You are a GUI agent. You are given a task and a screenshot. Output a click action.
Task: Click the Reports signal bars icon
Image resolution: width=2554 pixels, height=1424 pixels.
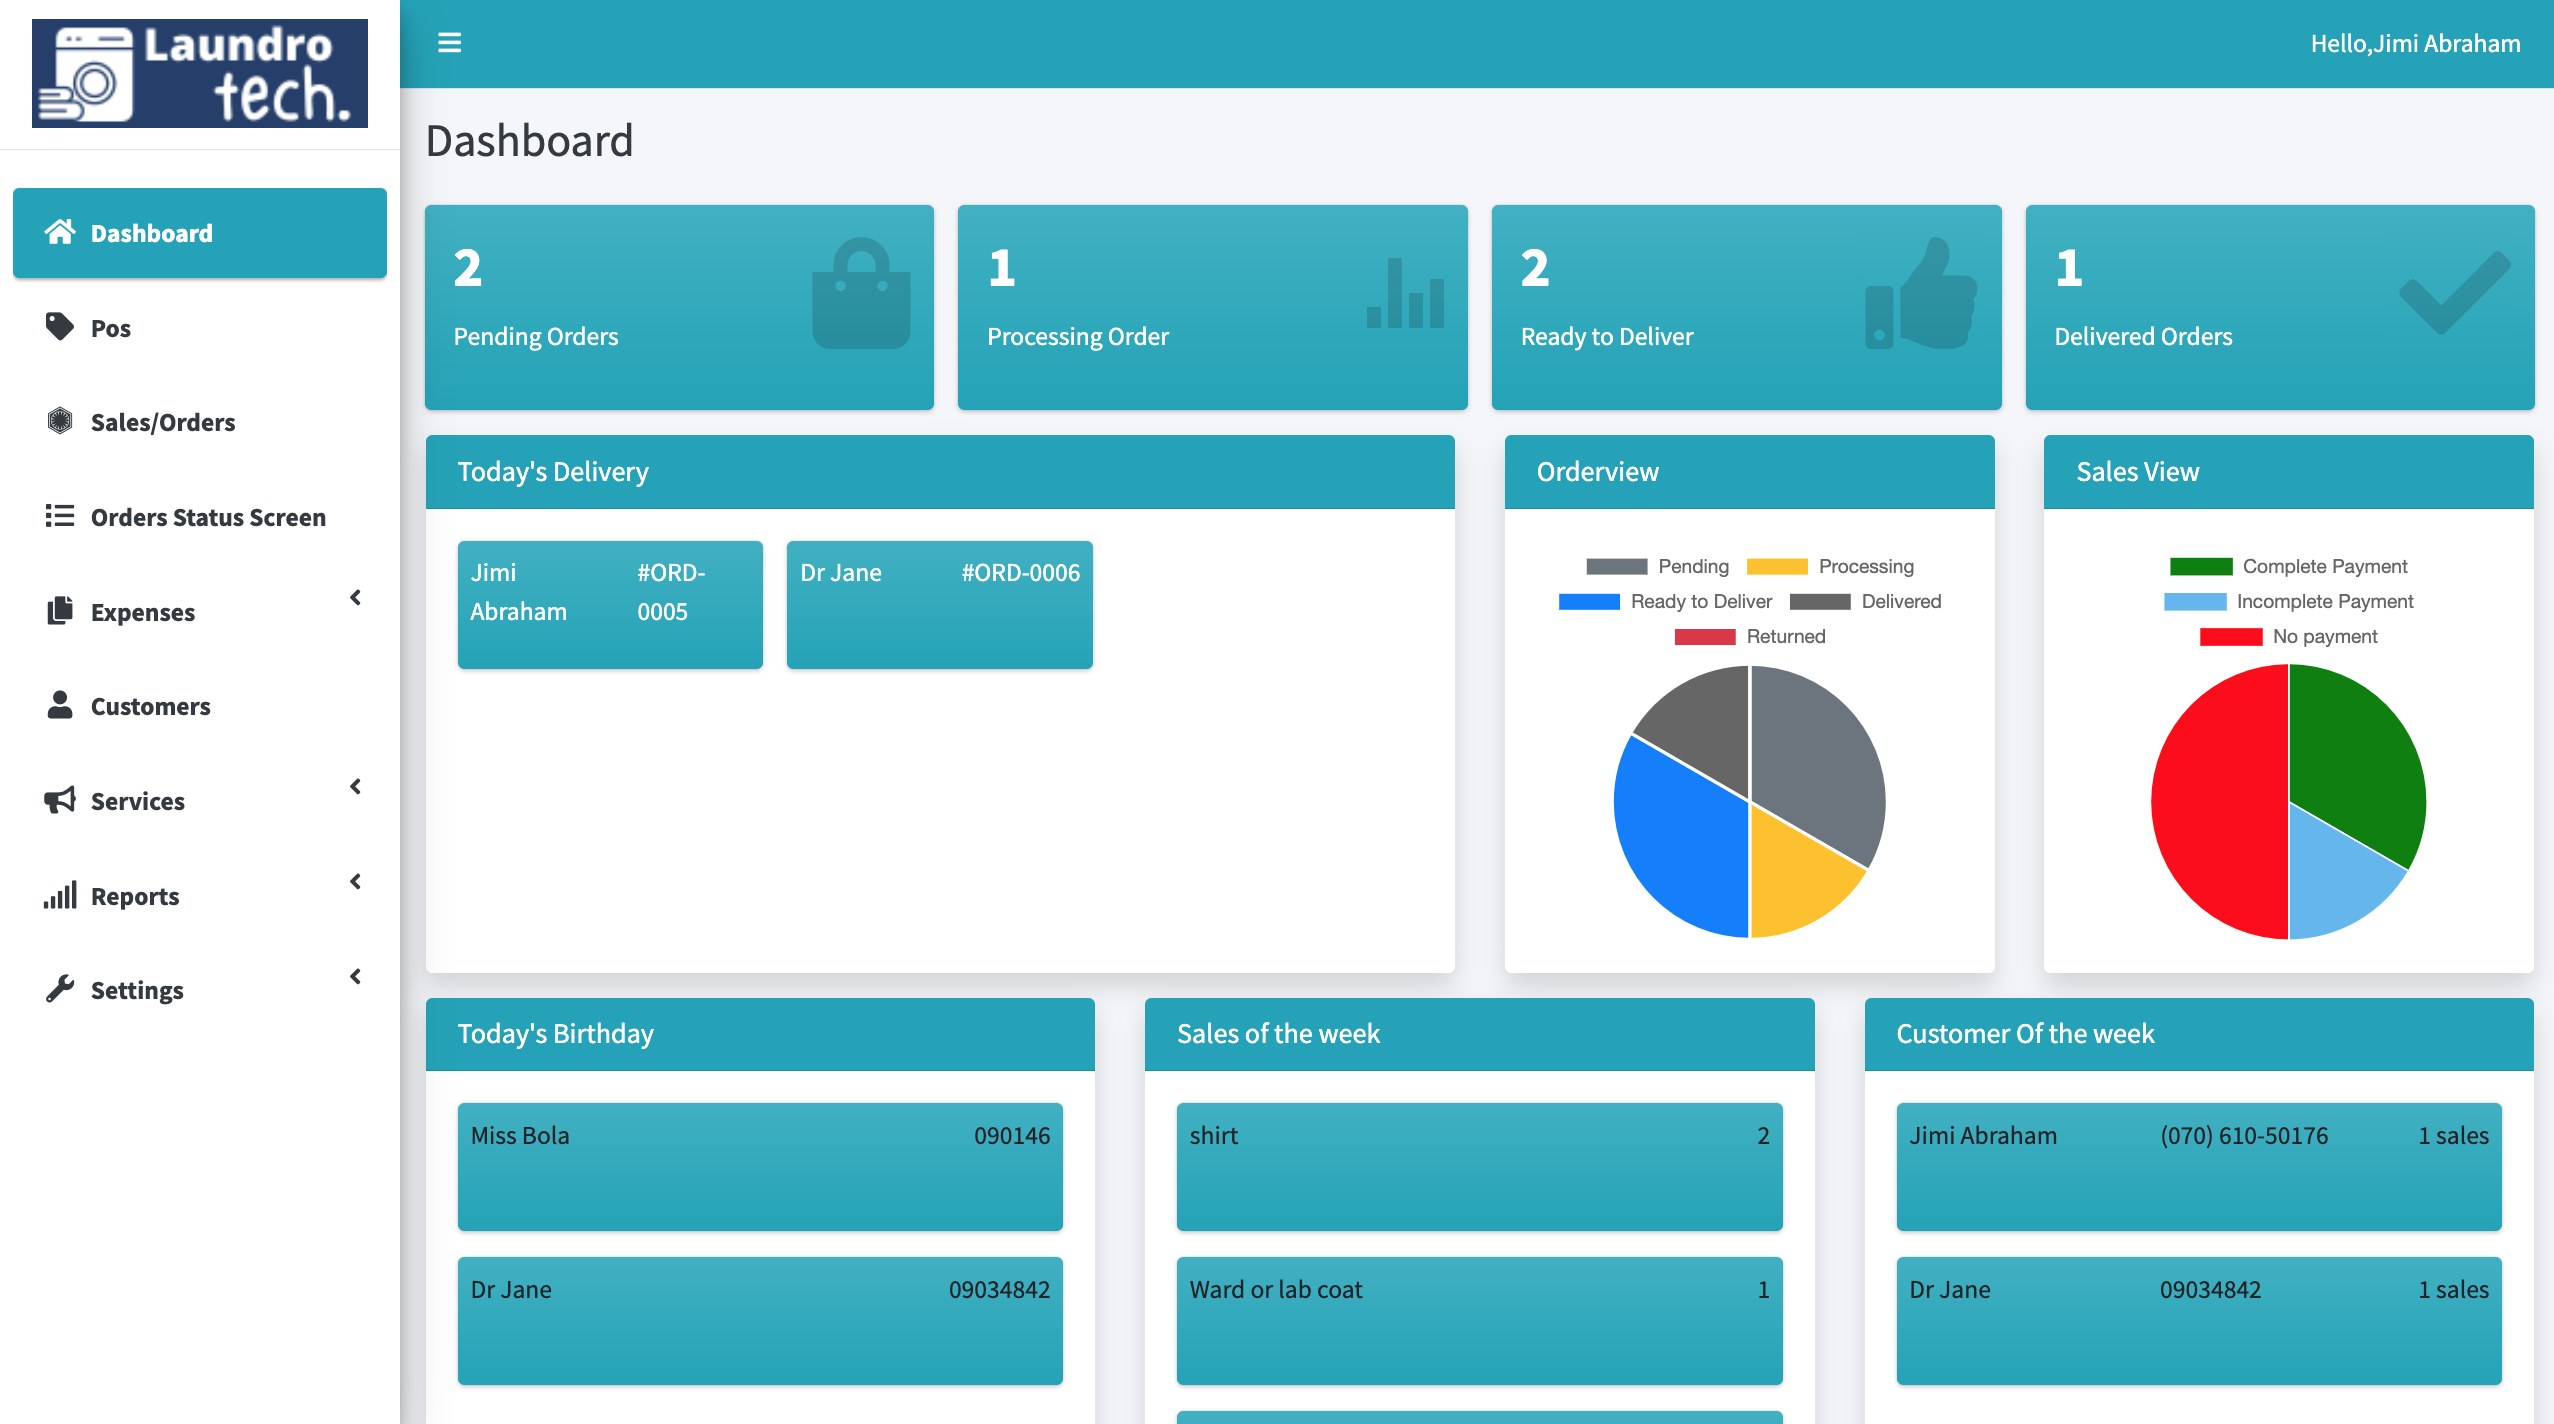coord(60,895)
